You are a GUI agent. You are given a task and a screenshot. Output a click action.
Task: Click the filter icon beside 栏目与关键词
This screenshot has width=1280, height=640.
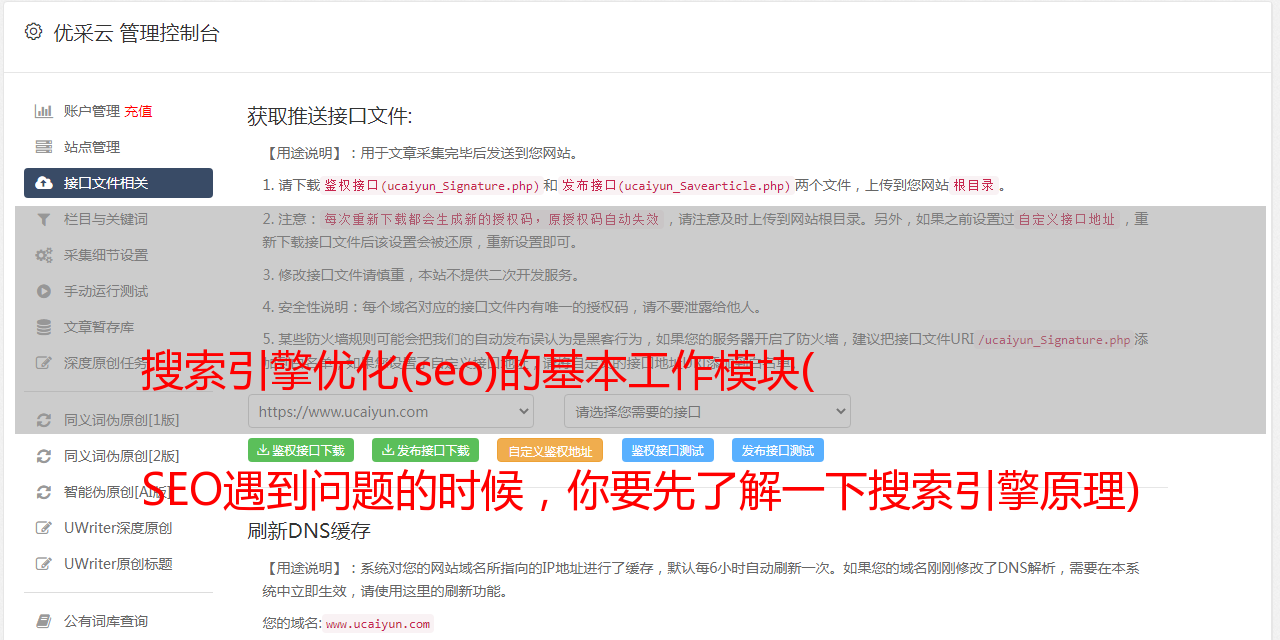click(44, 219)
